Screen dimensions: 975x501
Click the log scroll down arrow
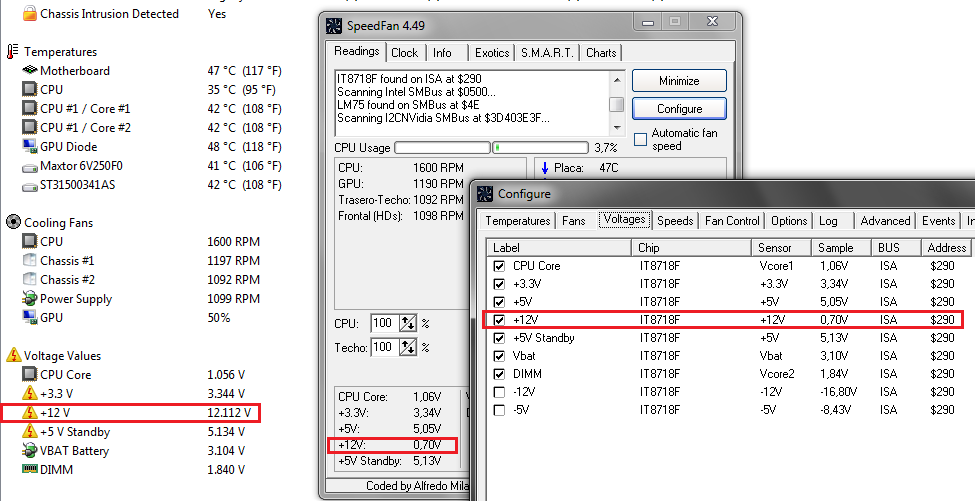tap(617, 127)
